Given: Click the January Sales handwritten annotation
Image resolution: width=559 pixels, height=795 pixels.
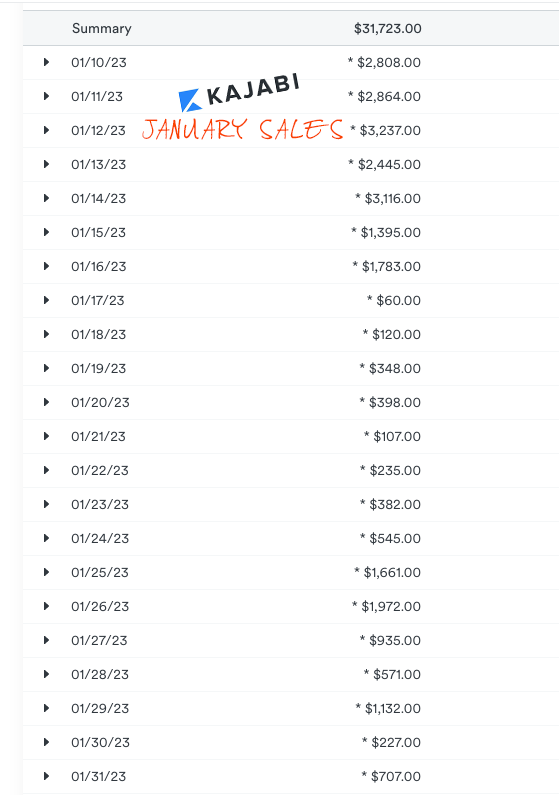Looking at the screenshot, I should click(243, 129).
